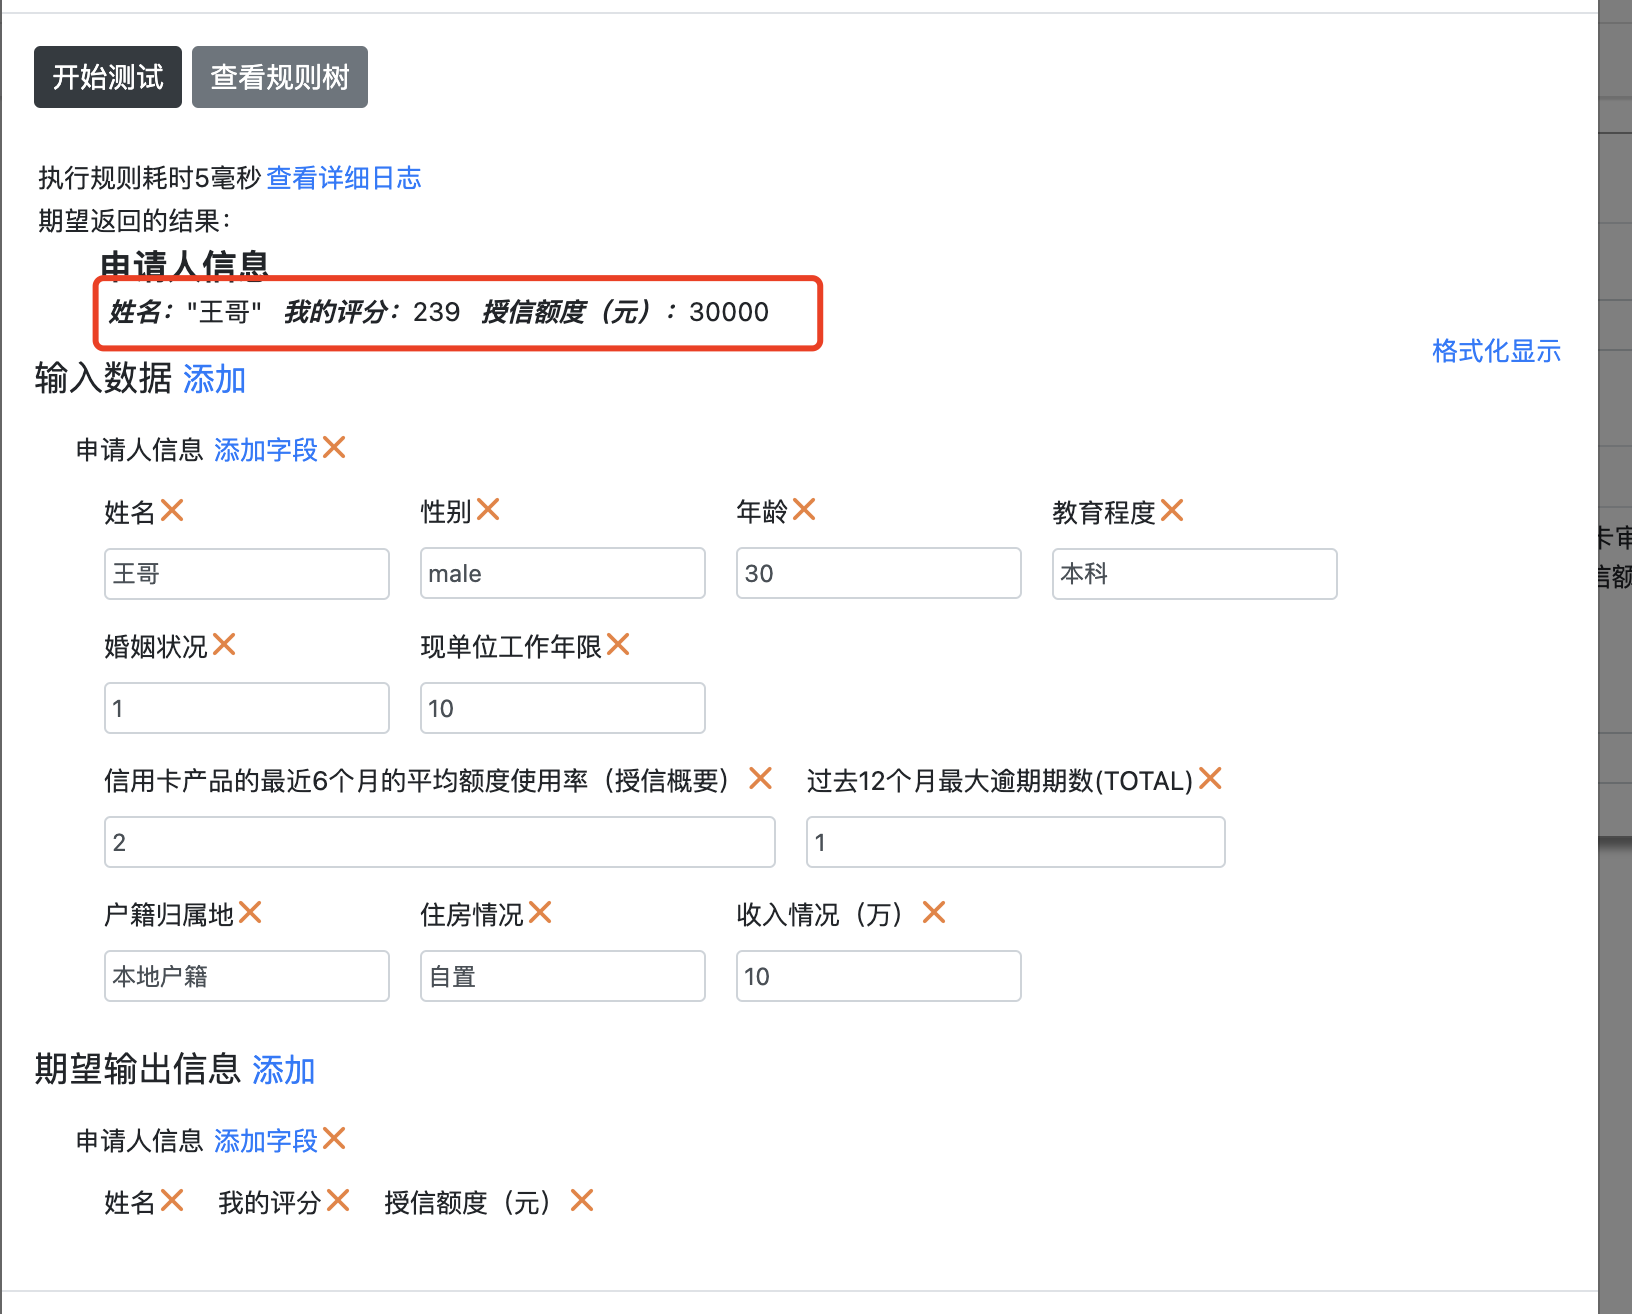
Task: Delete the 年龄 field using X icon
Action: 804,510
